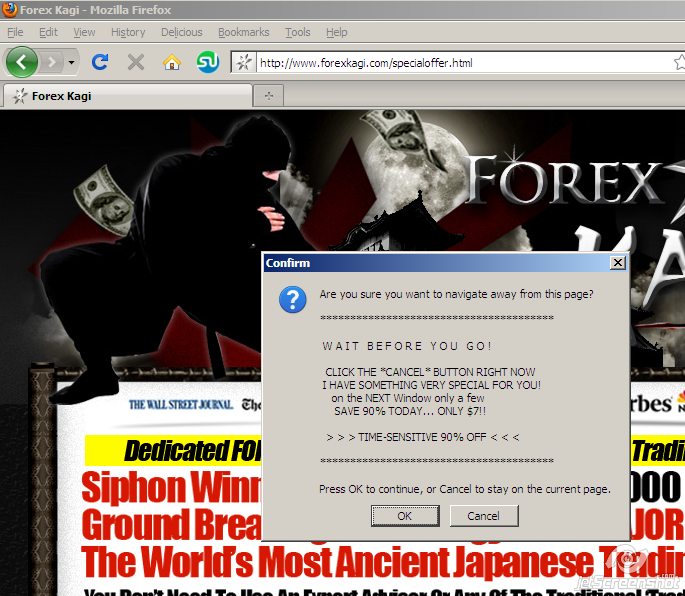The image size is (685, 596).
Task: Click the Stop loading X icon
Action: pyautogui.click(x=136, y=62)
